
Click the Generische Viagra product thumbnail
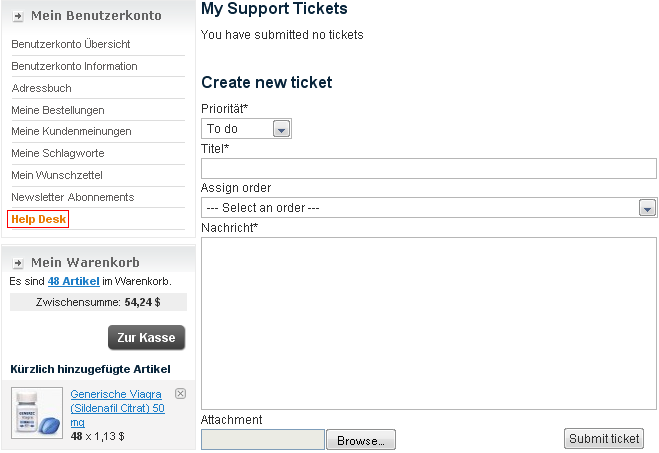(x=37, y=413)
